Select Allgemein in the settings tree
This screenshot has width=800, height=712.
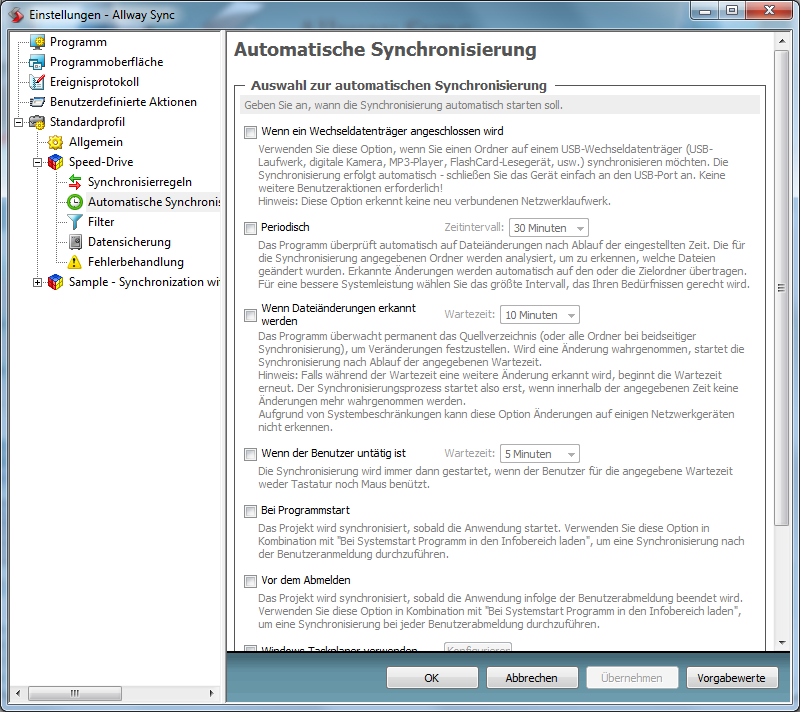tap(96, 142)
